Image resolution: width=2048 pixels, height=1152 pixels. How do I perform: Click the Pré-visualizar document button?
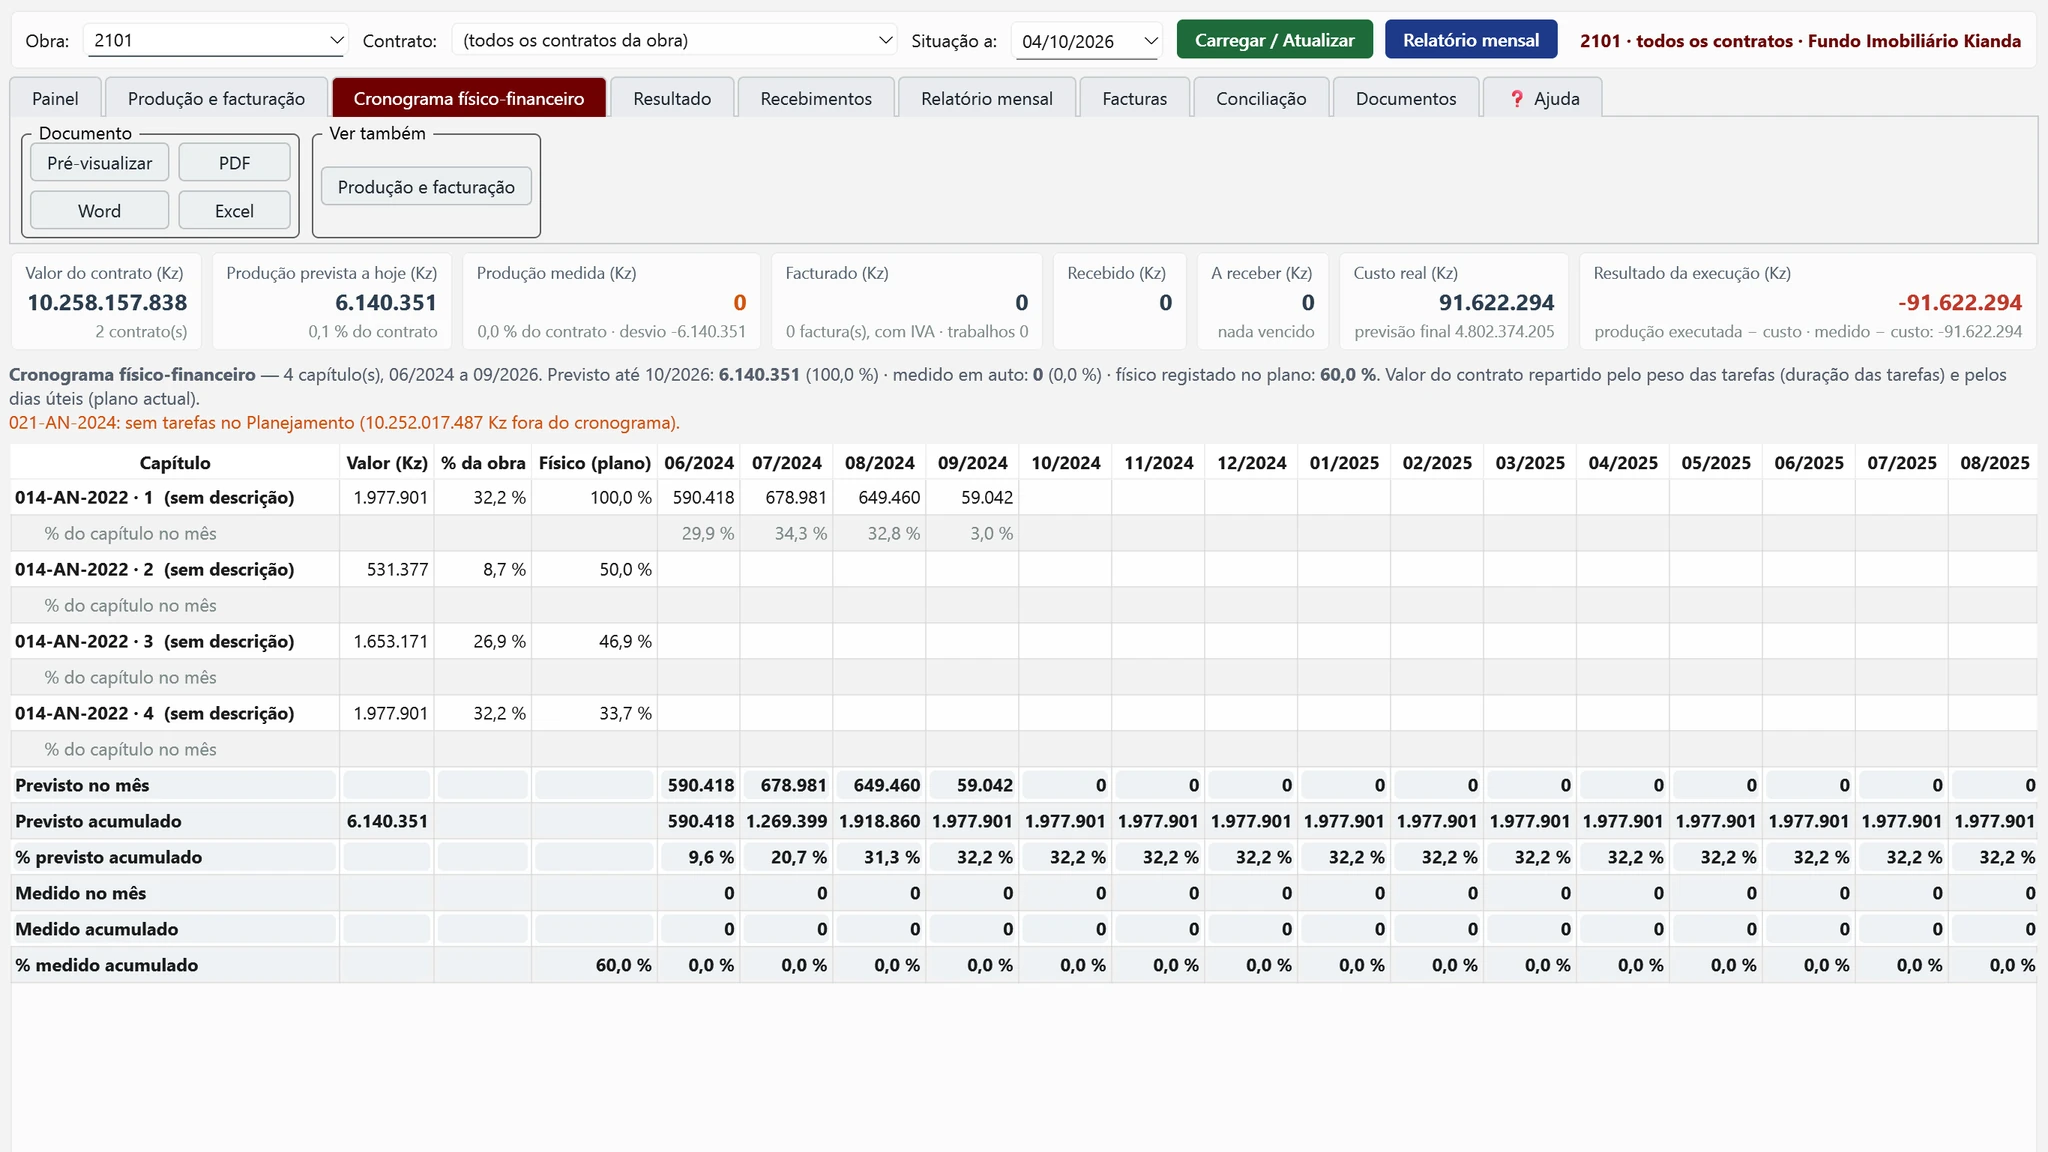point(100,163)
